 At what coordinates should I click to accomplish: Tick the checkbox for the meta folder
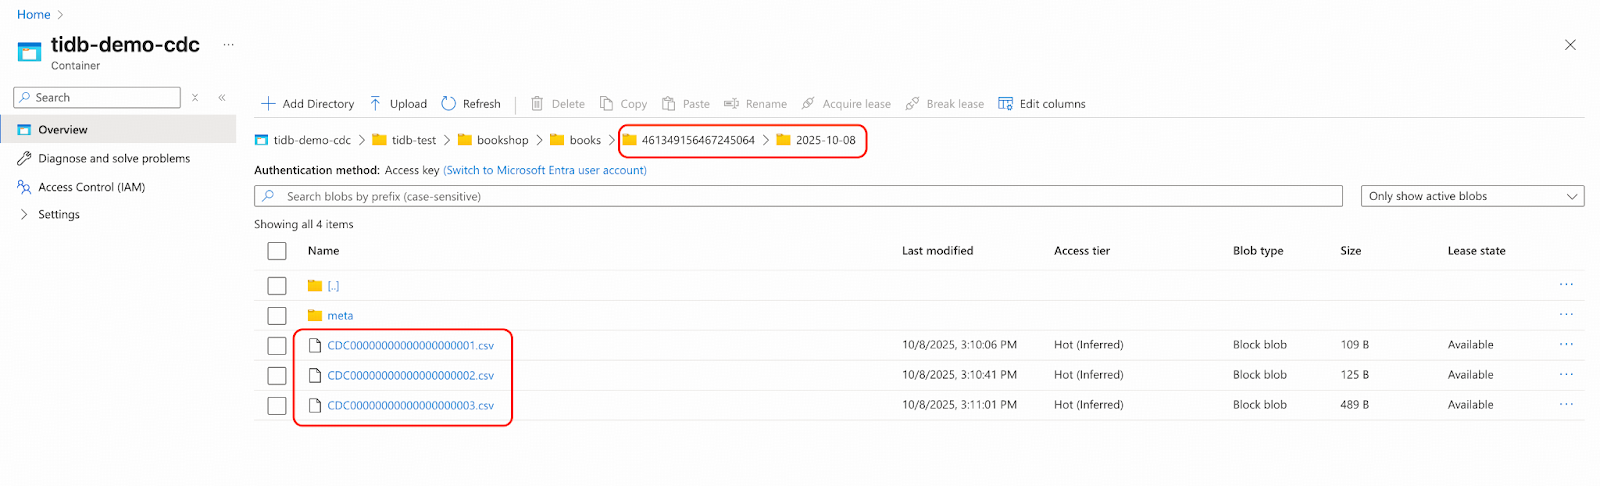277,316
